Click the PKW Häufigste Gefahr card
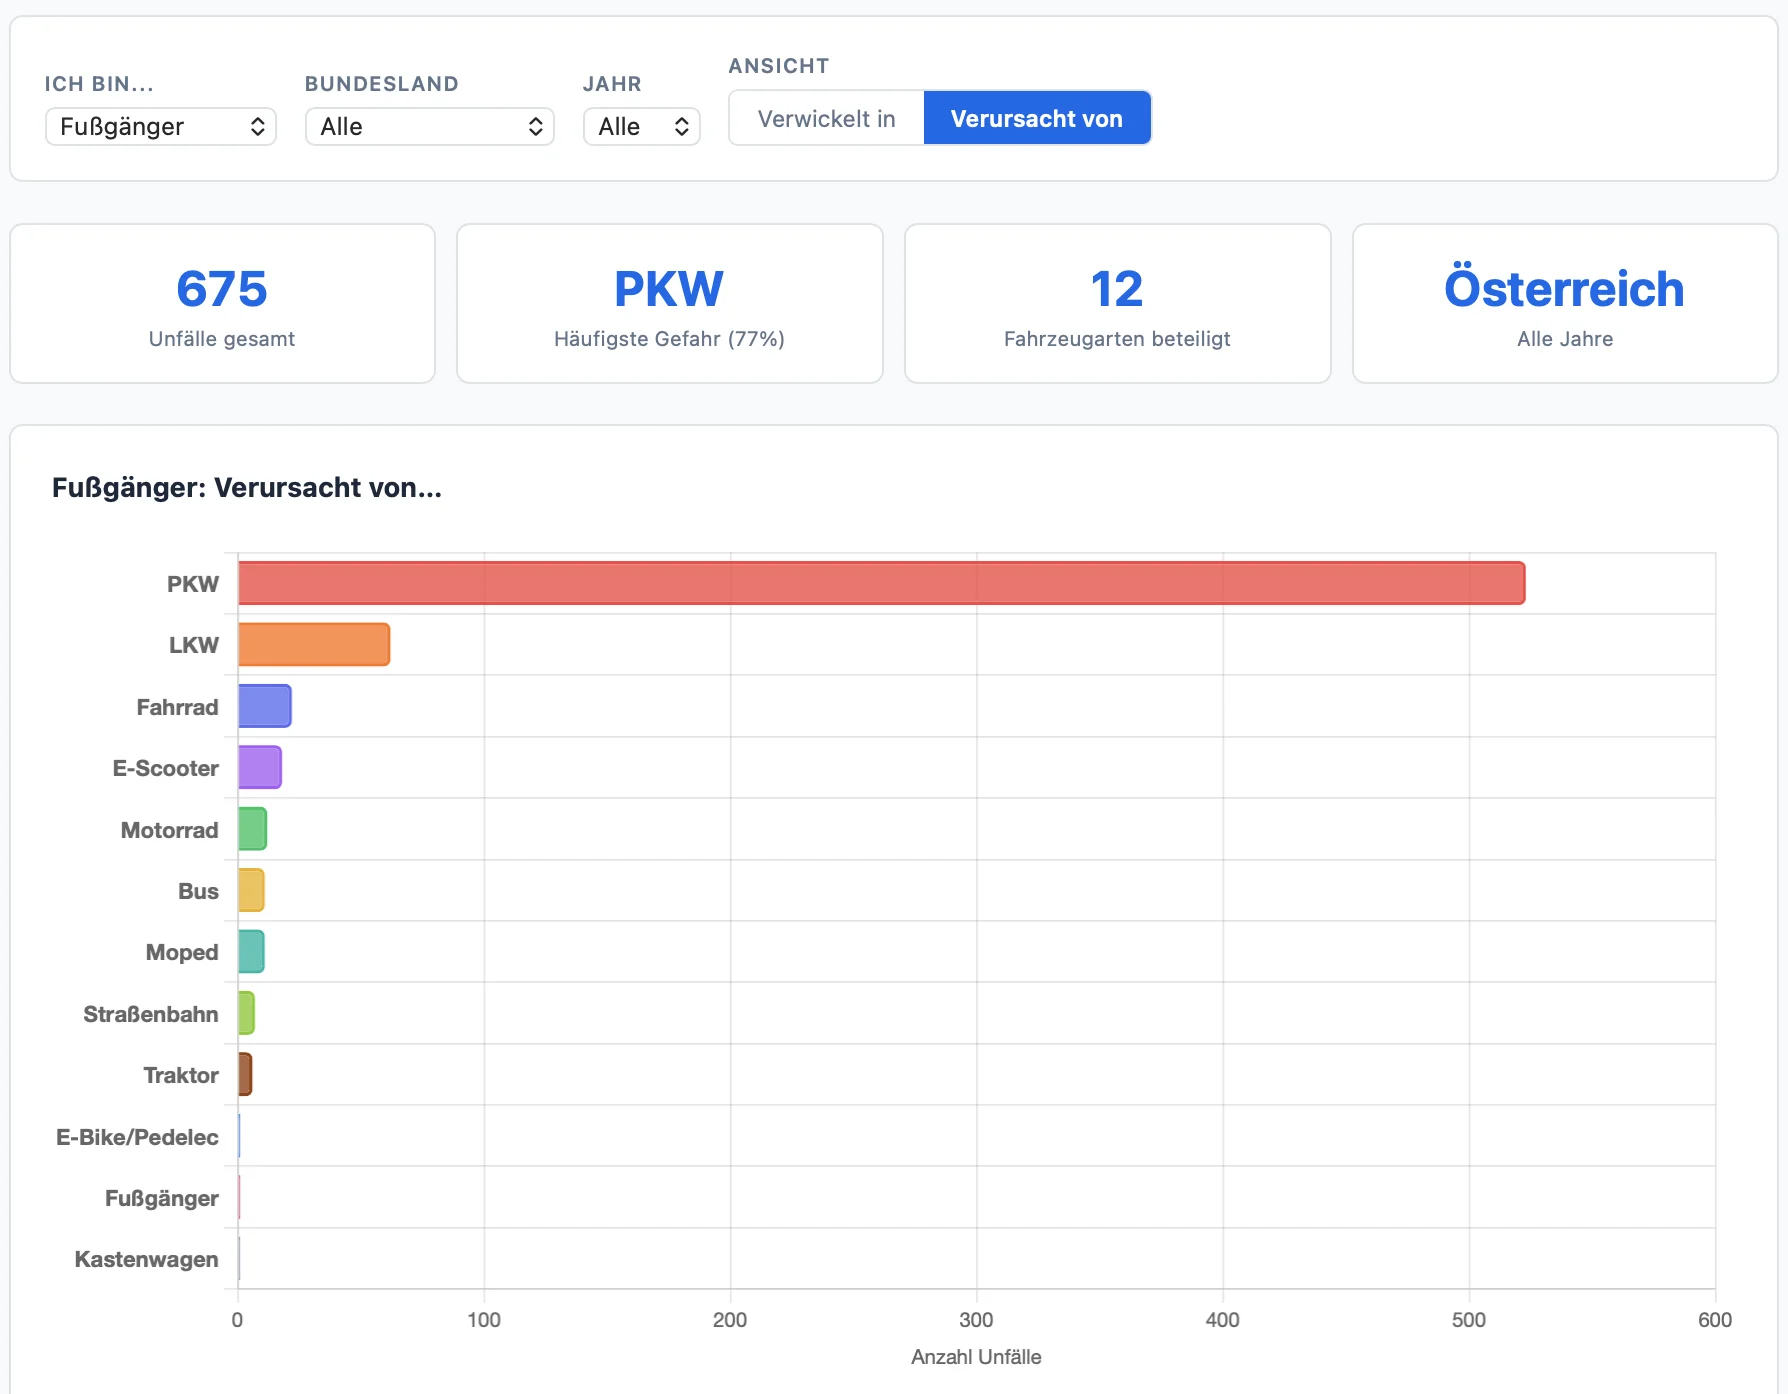Screen dimensions: 1788x1394 click(669, 304)
